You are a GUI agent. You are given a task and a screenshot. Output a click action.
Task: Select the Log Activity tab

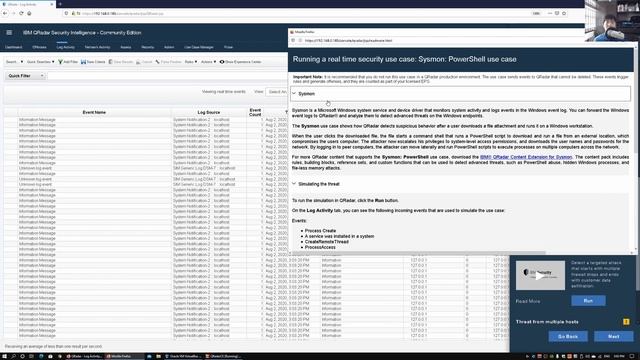tap(65, 47)
